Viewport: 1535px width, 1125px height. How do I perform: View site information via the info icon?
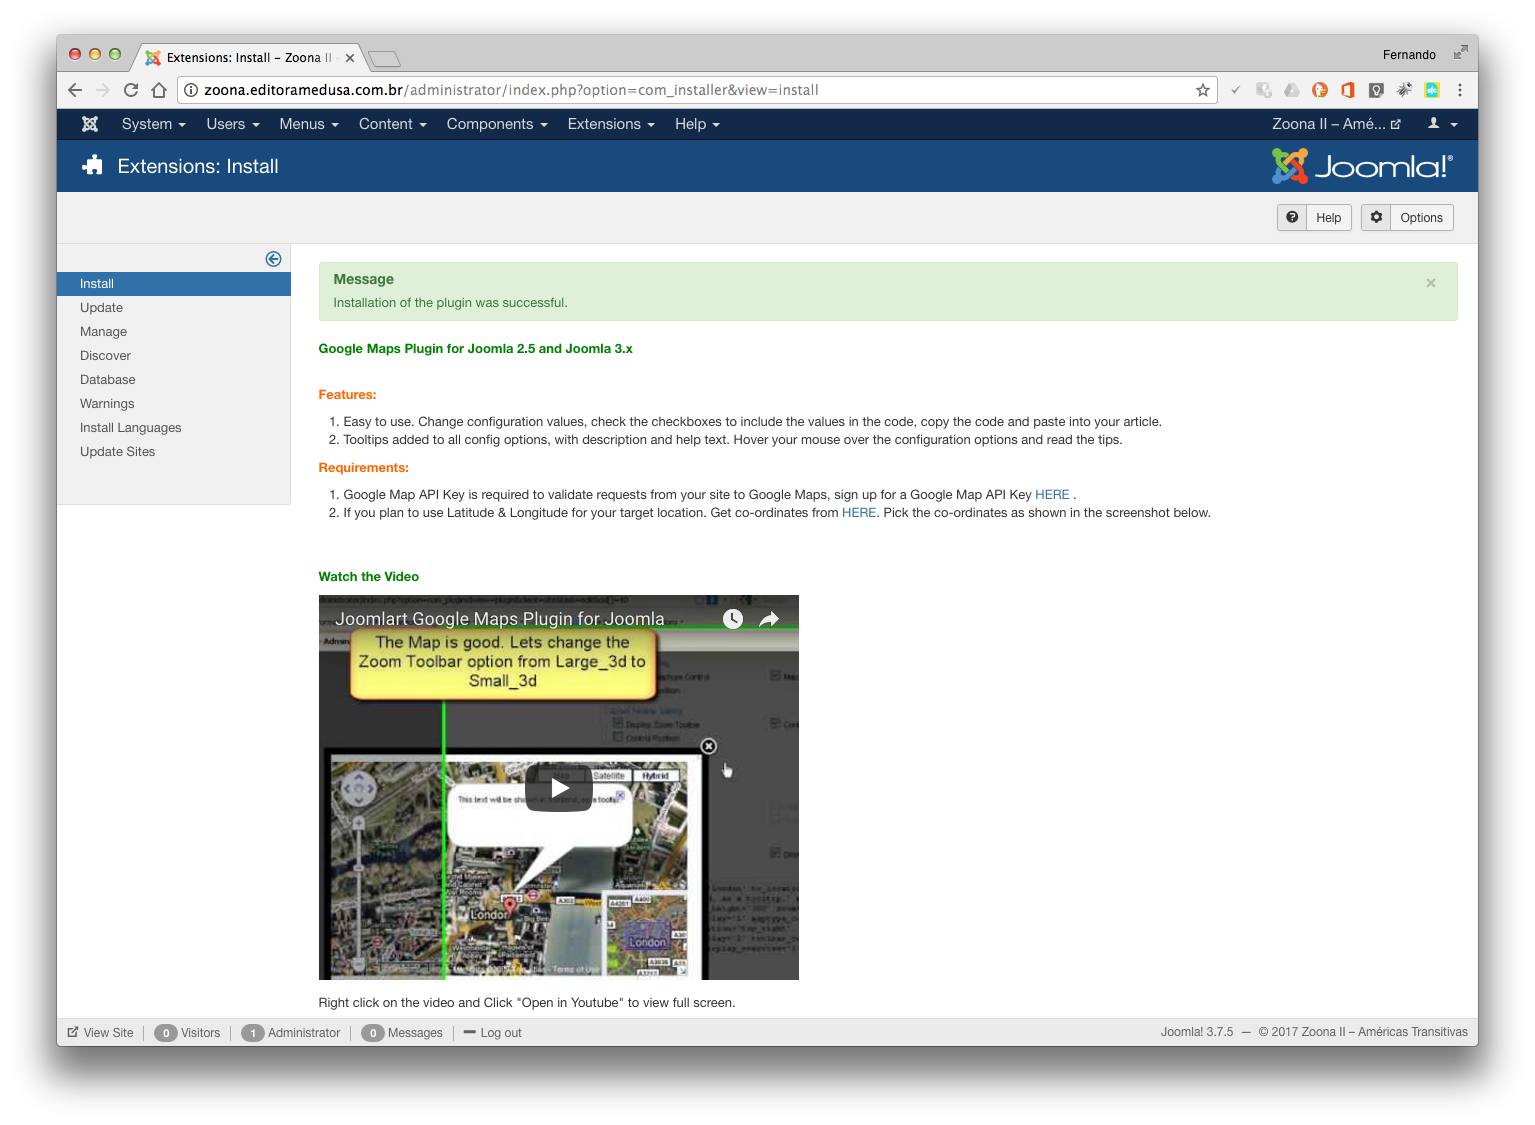[191, 90]
